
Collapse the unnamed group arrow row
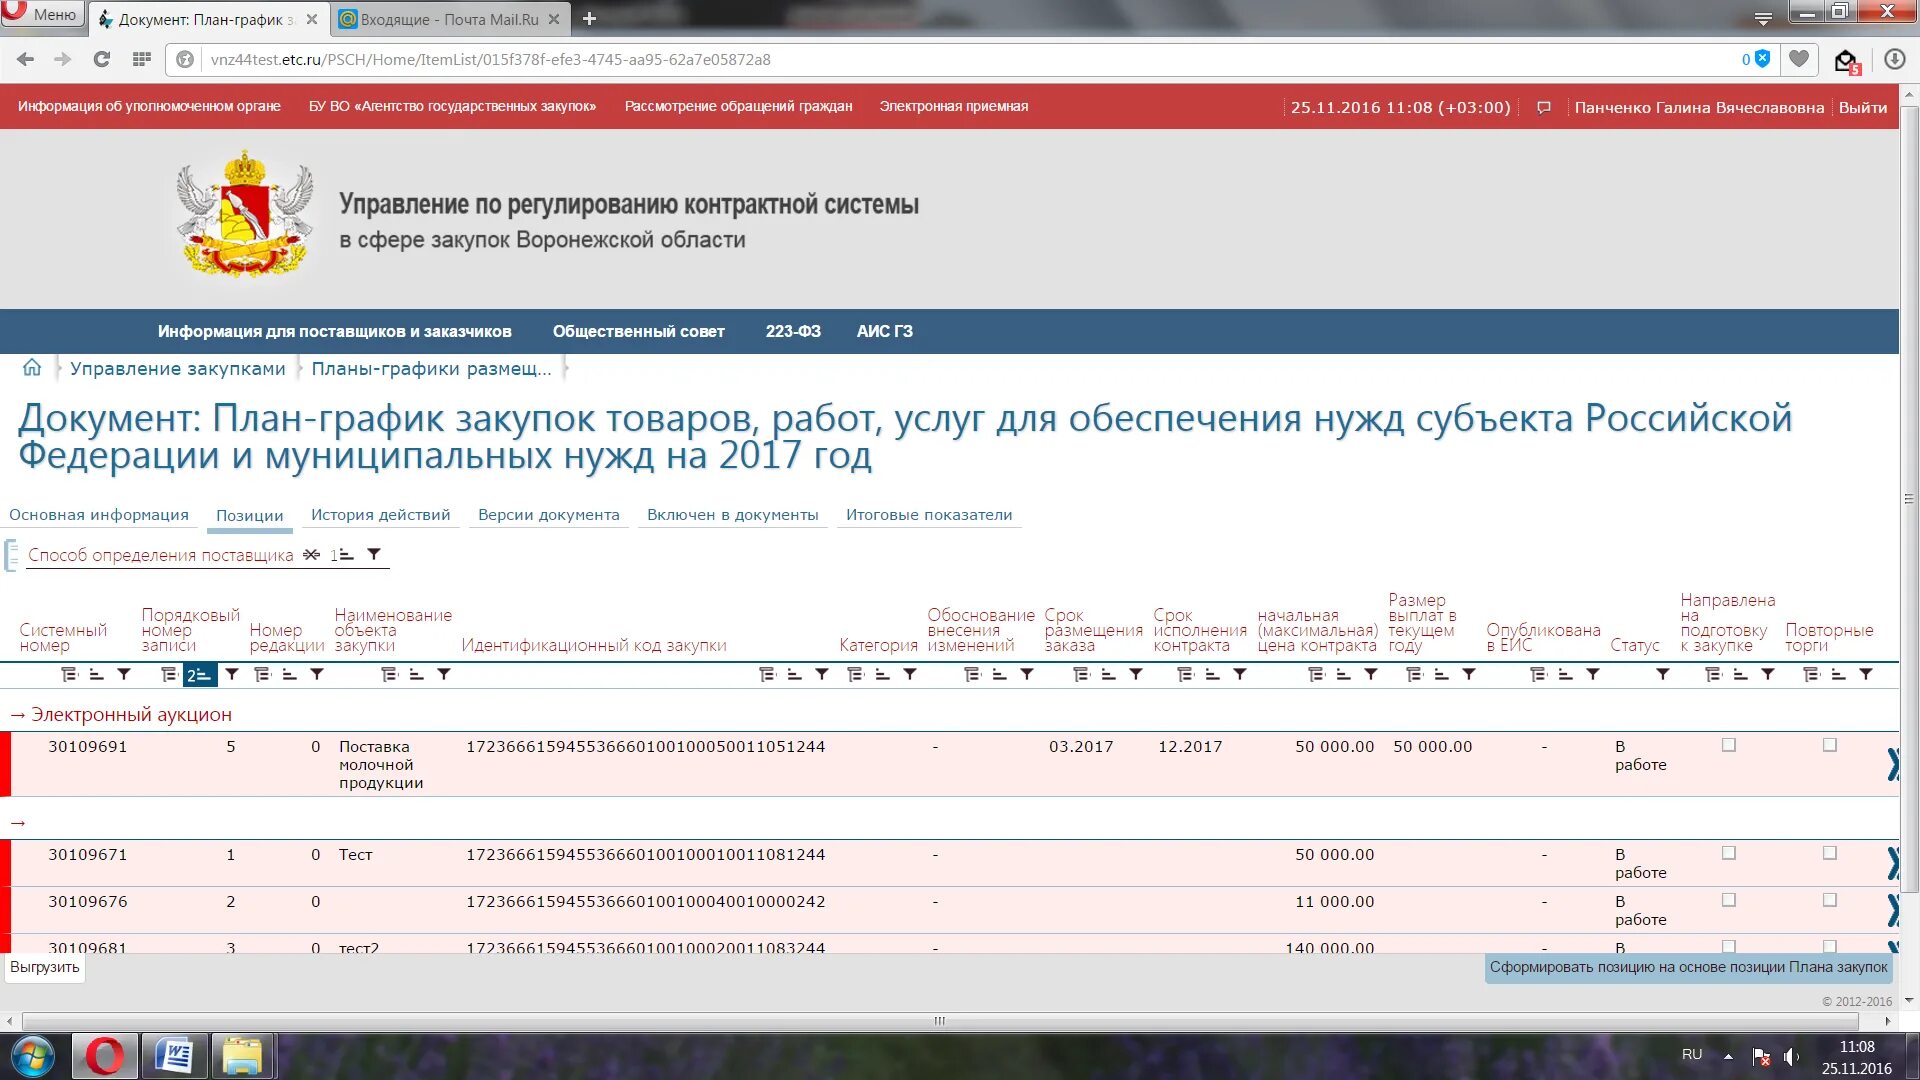coord(18,823)
